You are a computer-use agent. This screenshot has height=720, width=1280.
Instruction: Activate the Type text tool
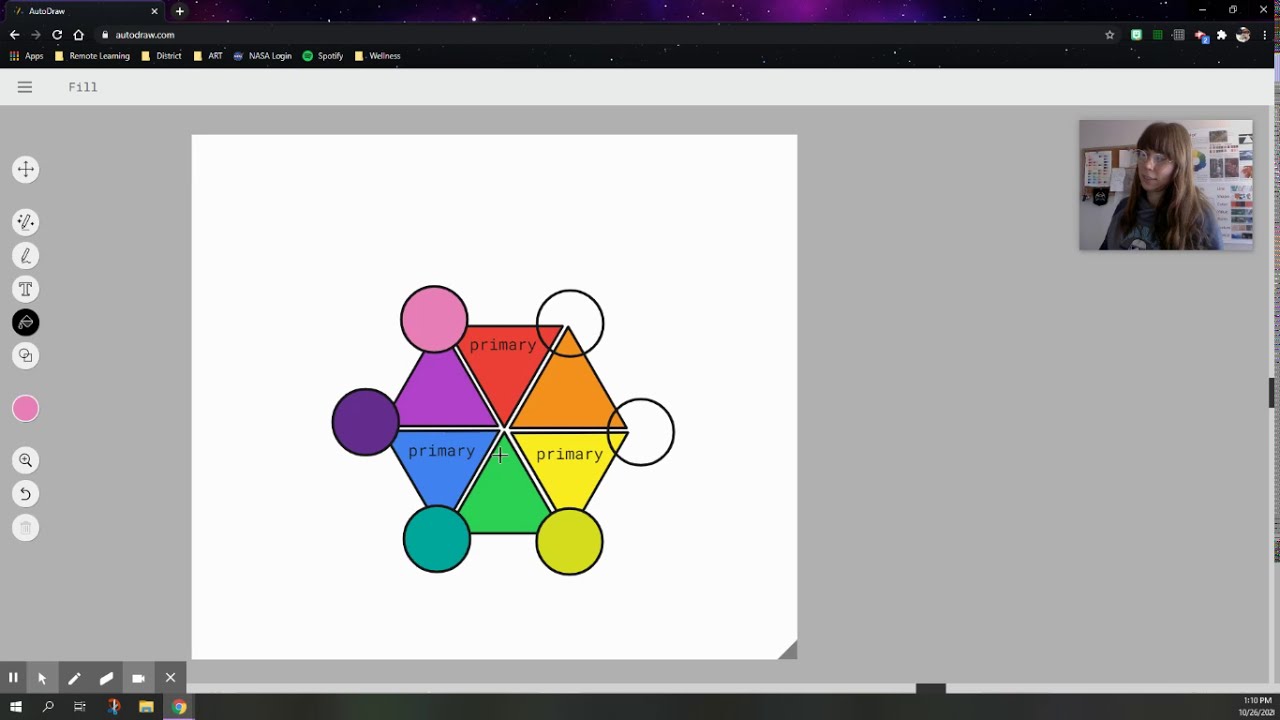[x=26, y=289]
